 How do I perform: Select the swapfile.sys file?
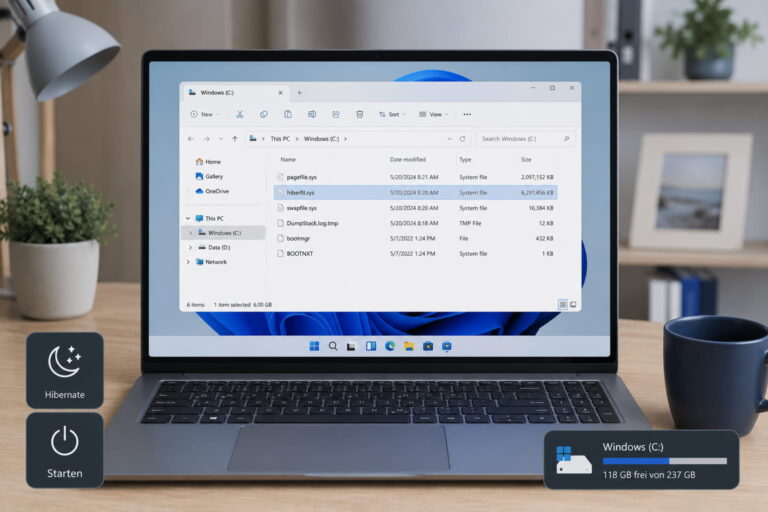pyautogui.click(x=415, y=208)
